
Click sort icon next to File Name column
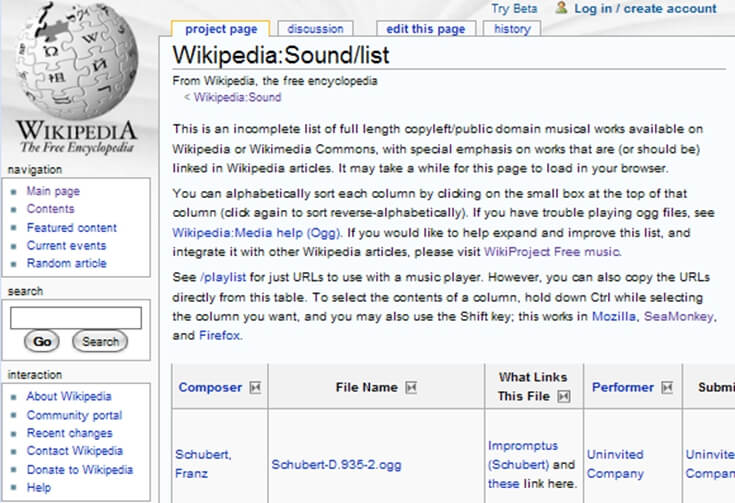click(x=411, y=388)
